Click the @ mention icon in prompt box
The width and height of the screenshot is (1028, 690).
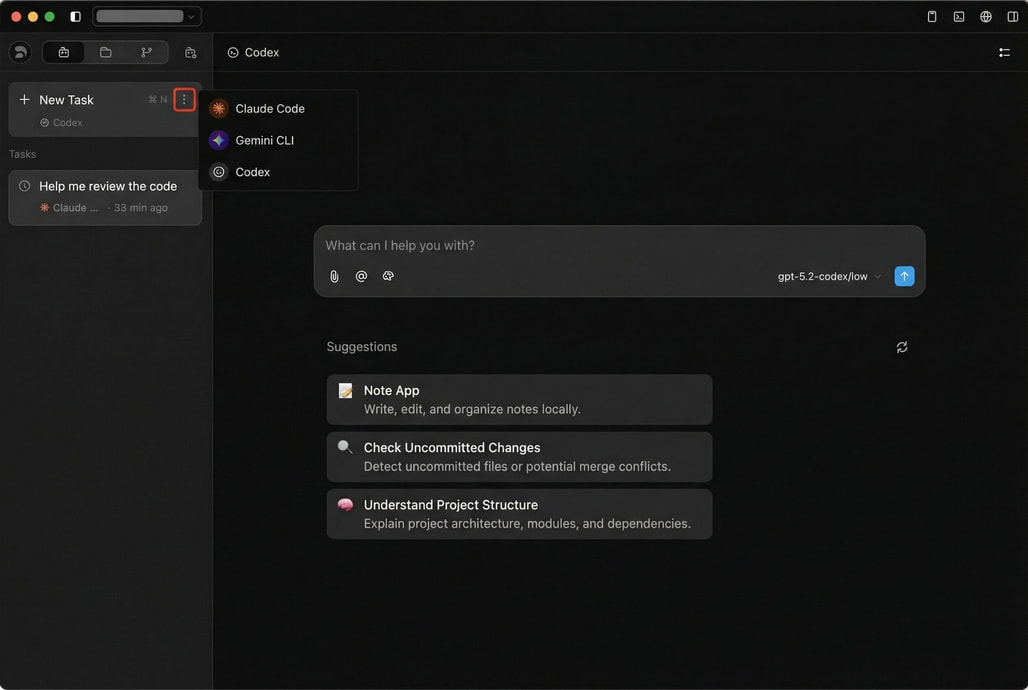[361, 277]
